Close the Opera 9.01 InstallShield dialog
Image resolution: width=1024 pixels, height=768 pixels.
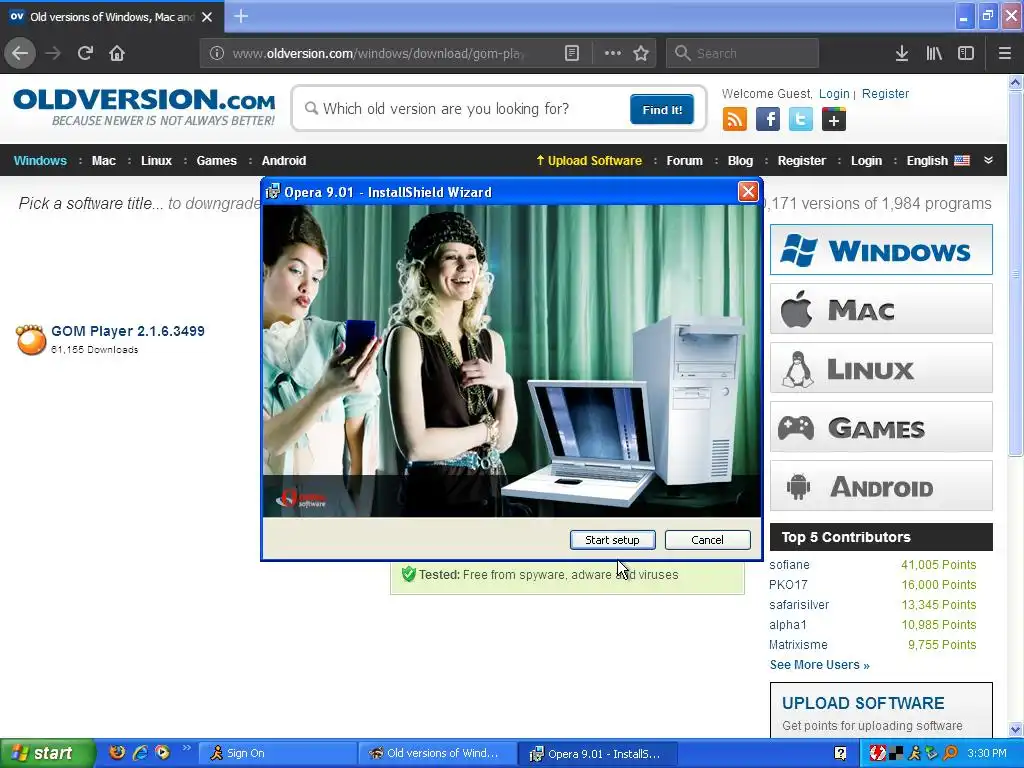tap(748, 191)
